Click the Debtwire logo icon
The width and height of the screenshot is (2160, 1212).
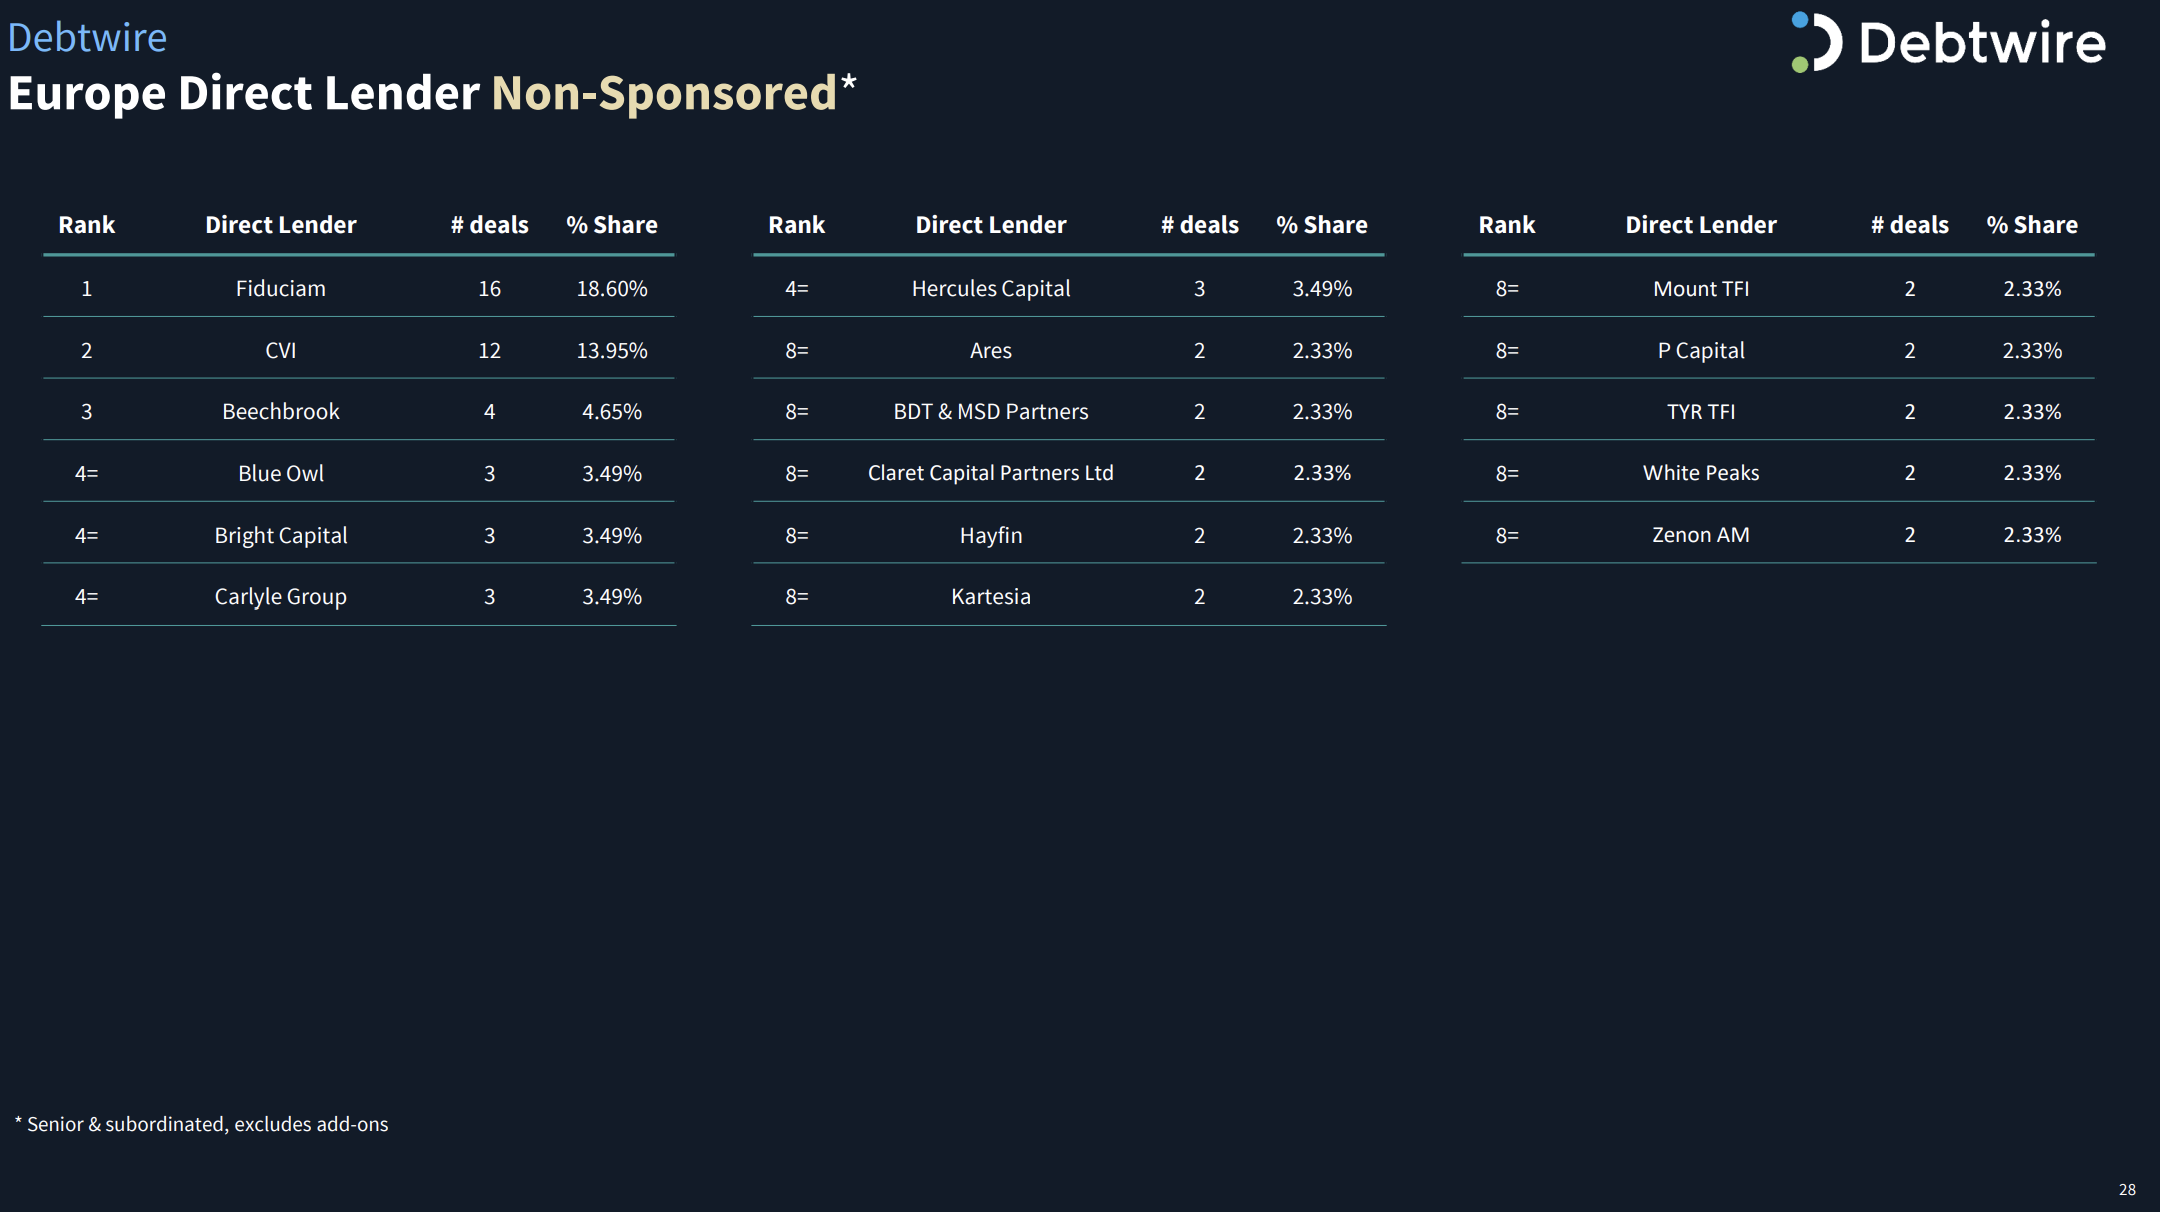click(x=1816, y=42)
